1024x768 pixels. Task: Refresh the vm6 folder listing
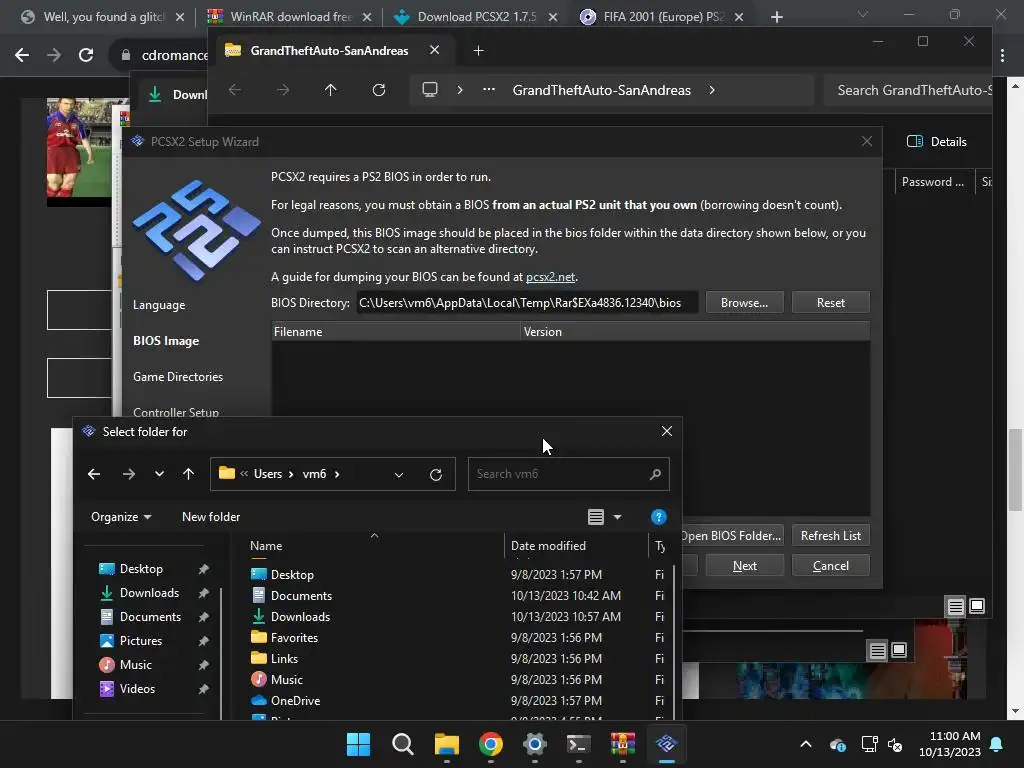pyautogui.click(x=436, y=474)
